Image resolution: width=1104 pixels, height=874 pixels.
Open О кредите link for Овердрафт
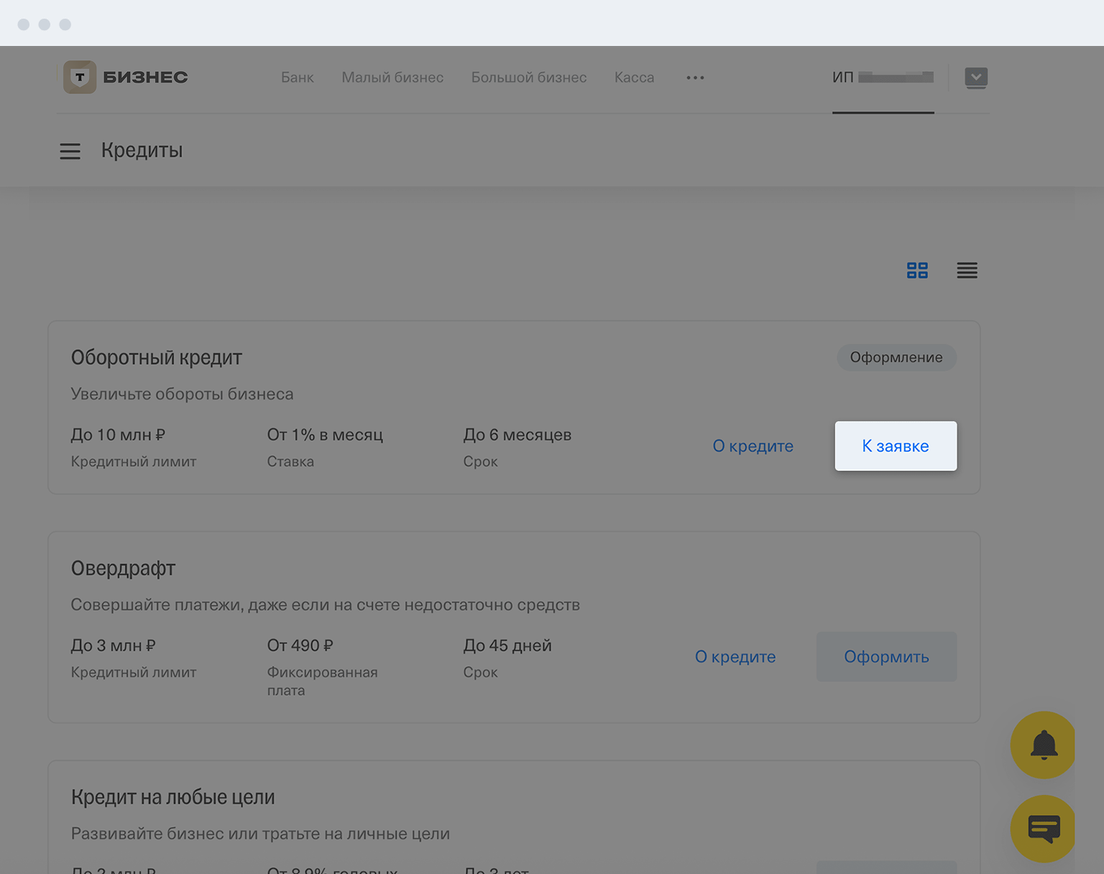click(735, 657)
